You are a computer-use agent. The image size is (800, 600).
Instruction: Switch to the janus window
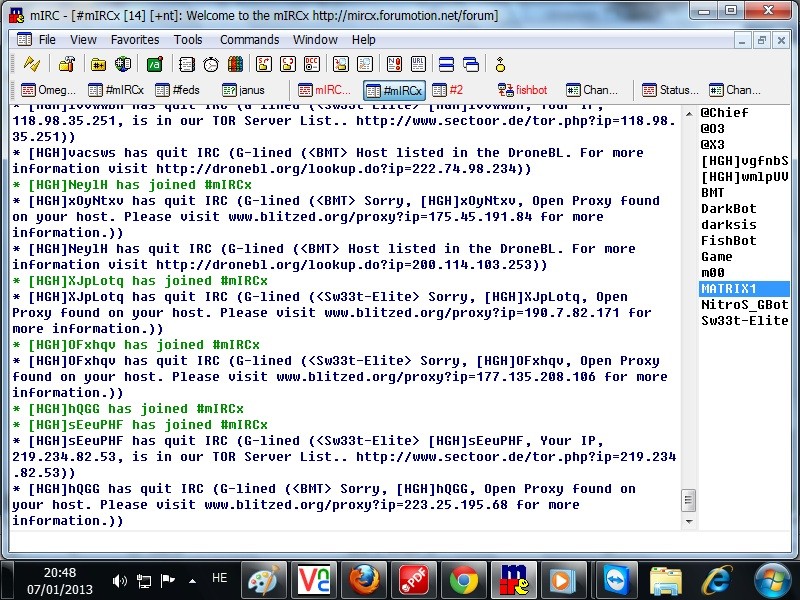pyautogui.click(x=244, y=90)
